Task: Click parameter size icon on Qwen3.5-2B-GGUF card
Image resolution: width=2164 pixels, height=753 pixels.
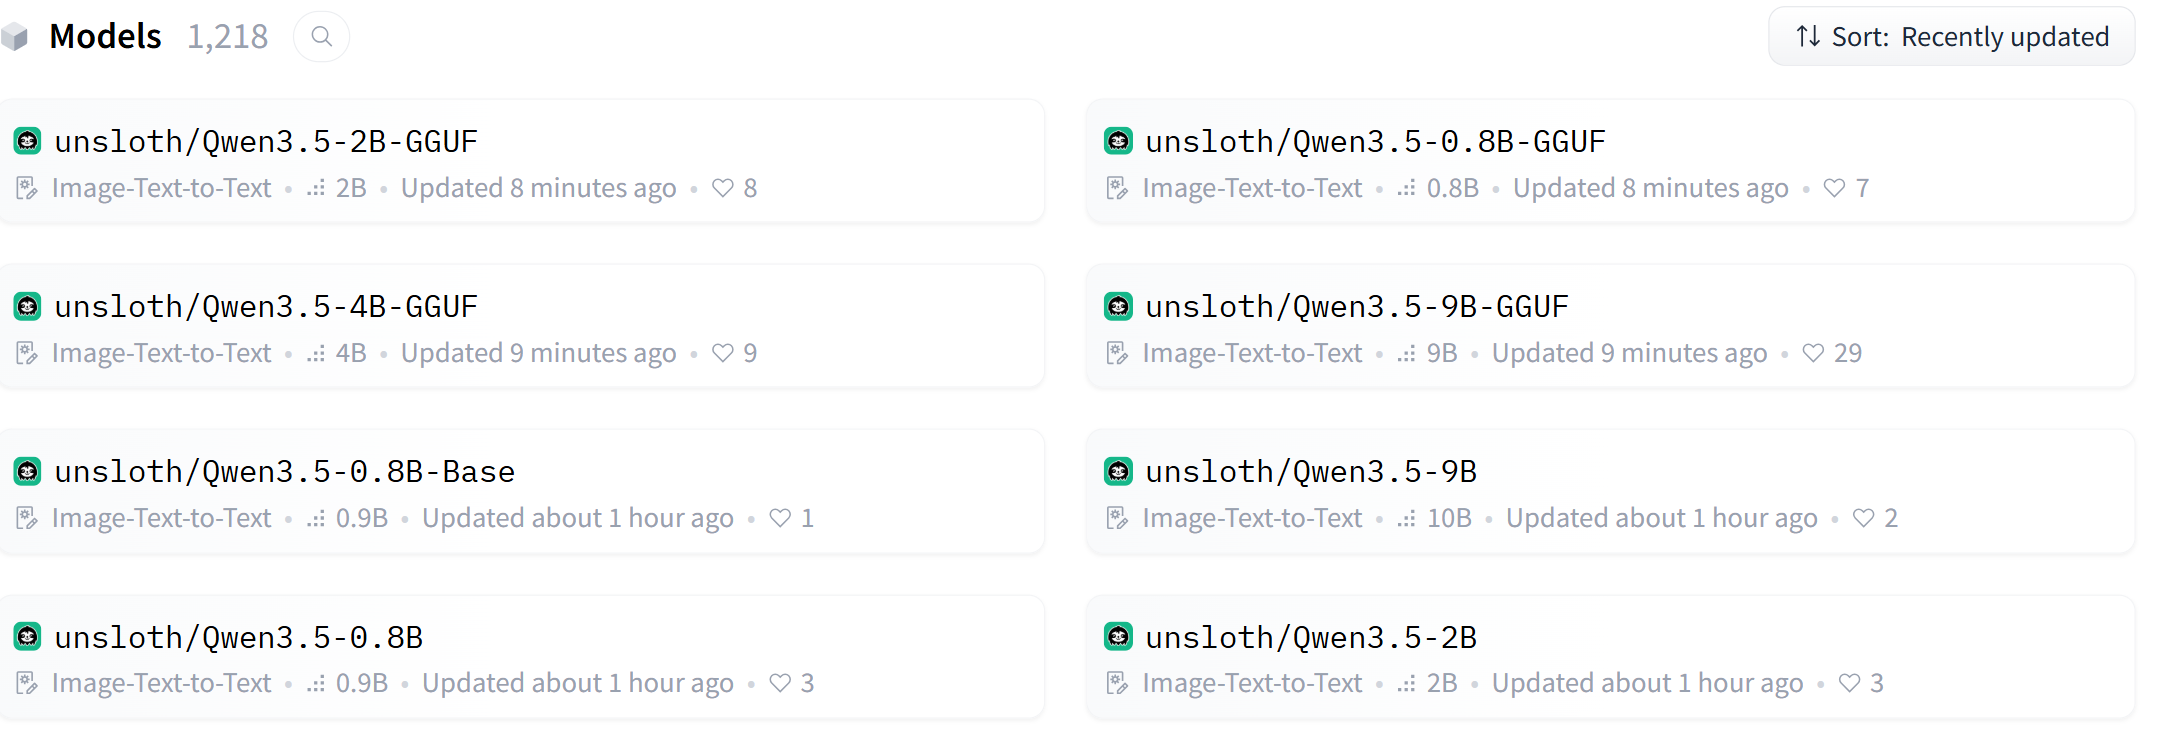Action: point(316,188)
